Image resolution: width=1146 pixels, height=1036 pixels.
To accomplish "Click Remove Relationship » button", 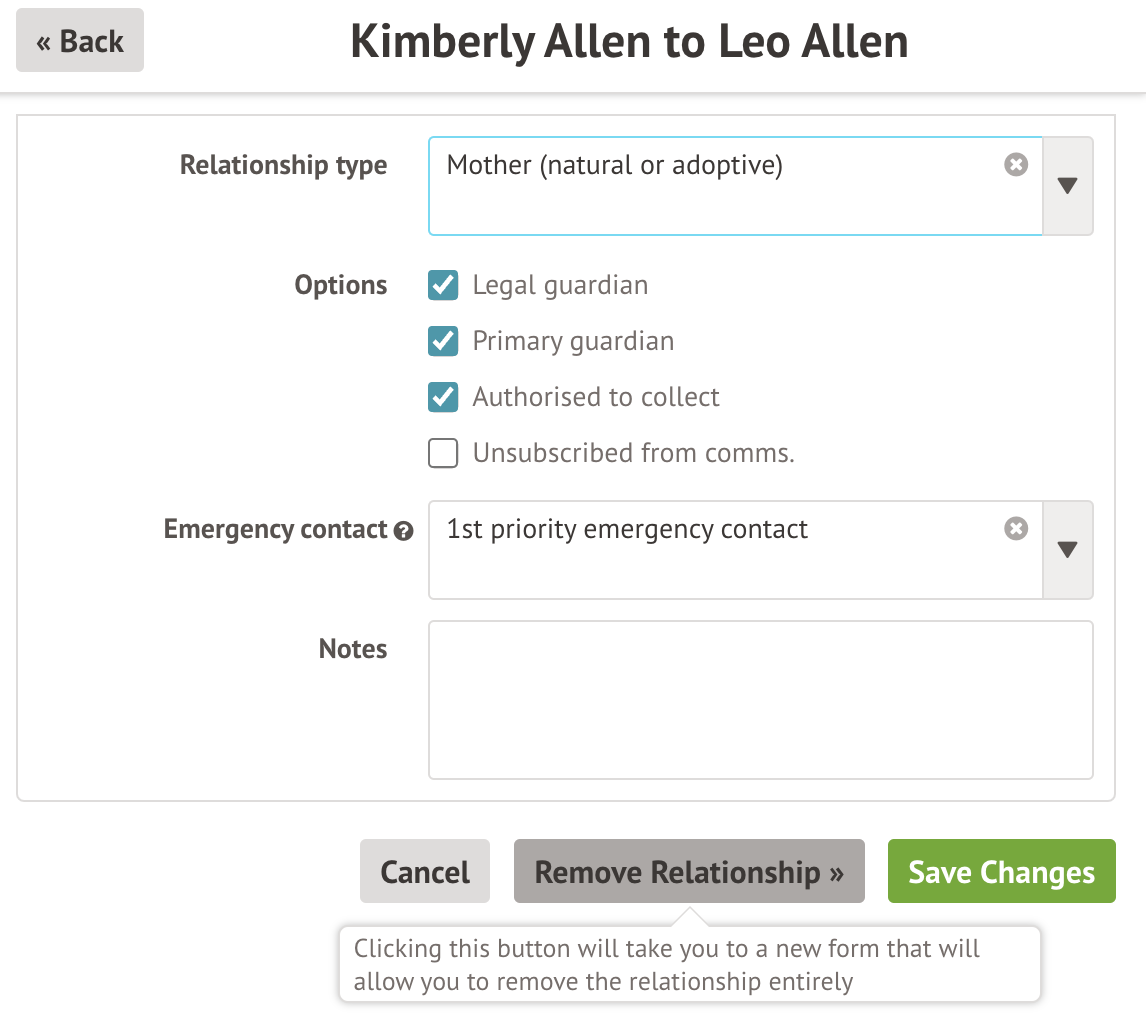I will [x=689, y=871].
